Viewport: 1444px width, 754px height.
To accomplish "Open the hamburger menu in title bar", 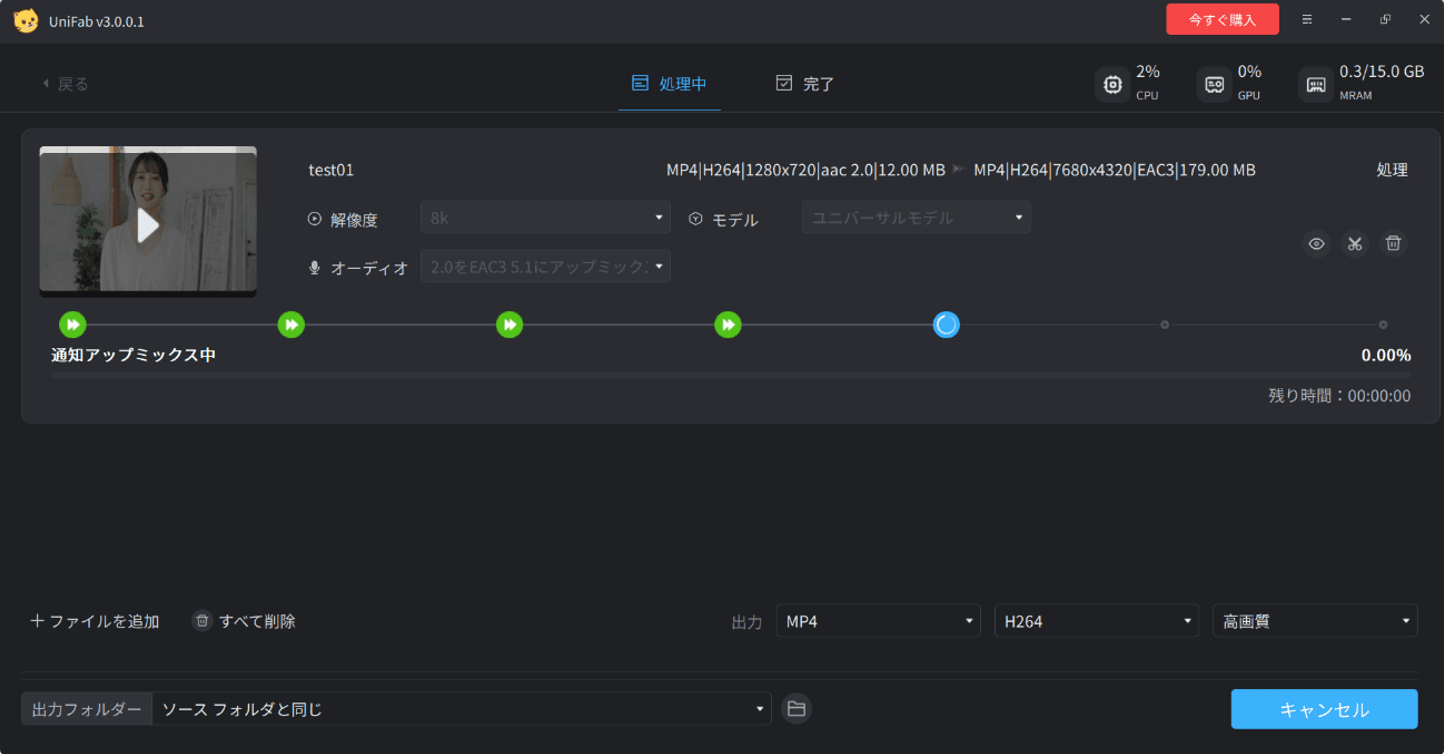I will pyautogui.click(x=1307, y=20).
